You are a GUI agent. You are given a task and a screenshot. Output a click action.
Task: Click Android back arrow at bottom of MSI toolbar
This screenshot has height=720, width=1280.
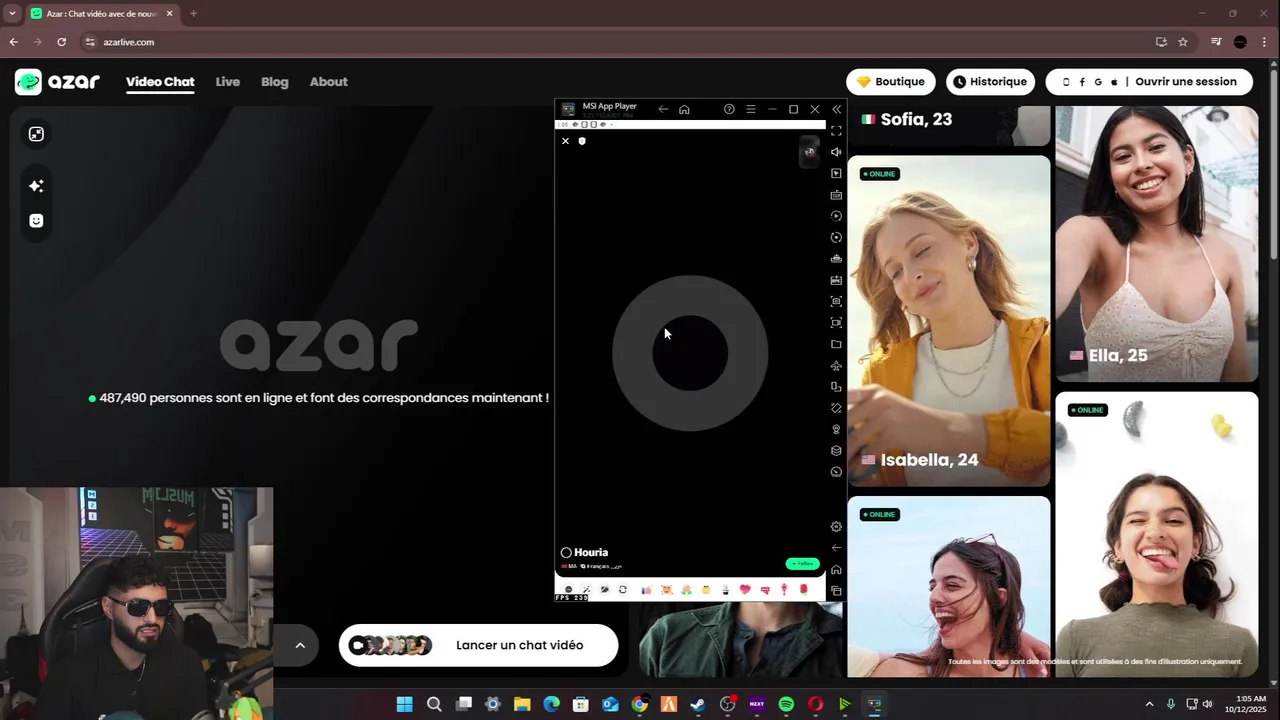coord(836,548)
